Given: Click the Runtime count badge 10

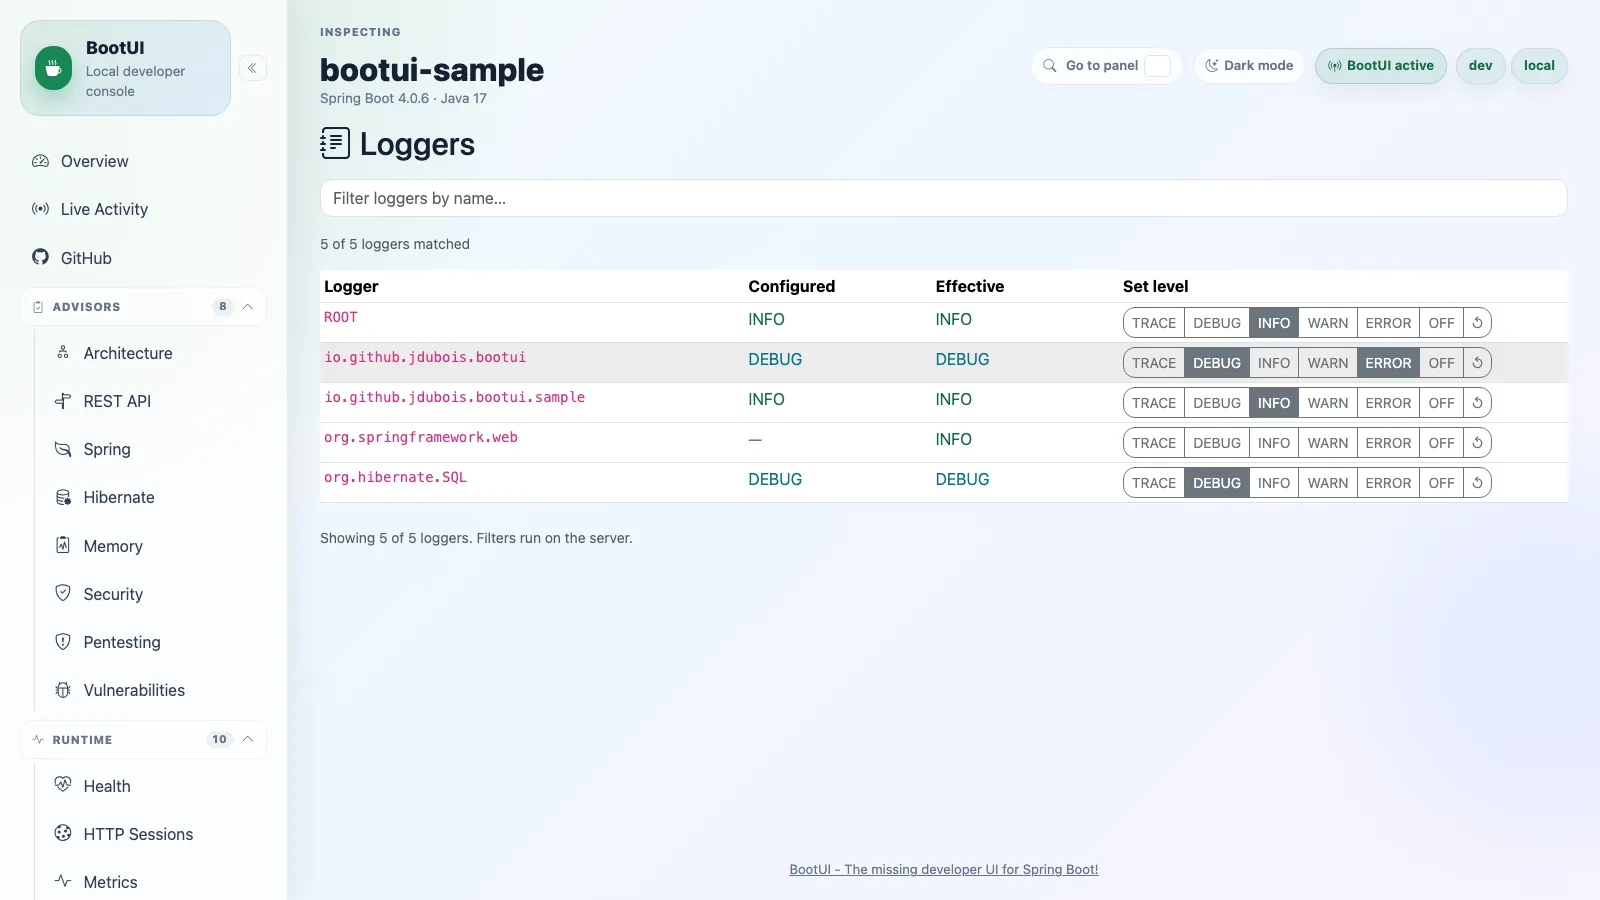Looking at the screenshot, I should point(219,739).
